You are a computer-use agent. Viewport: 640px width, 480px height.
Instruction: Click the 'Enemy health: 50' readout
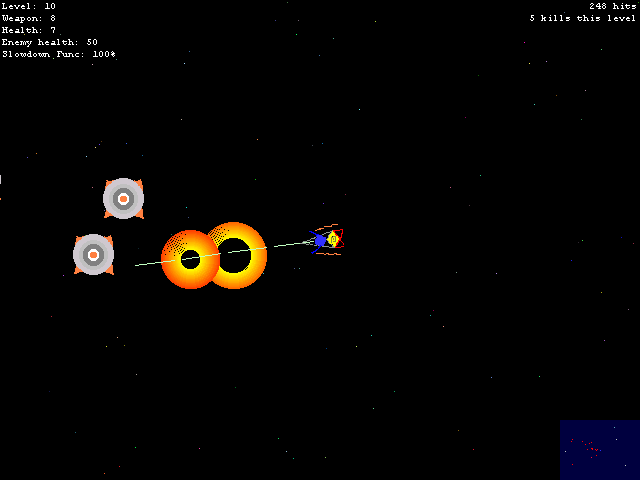click(49, 42)
